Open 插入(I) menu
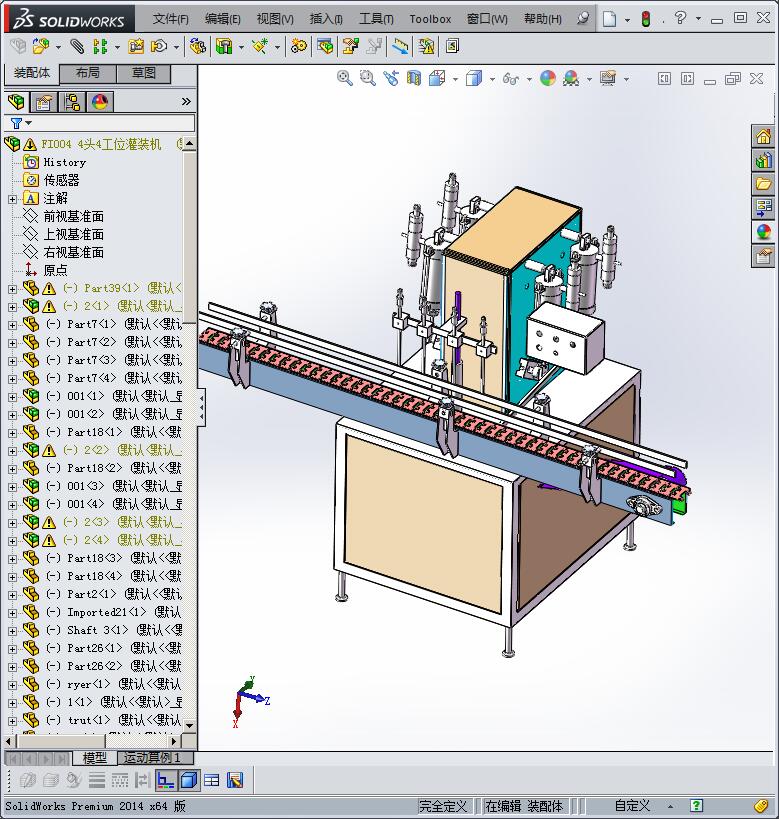The image size is (779, 819). (326, 19)
